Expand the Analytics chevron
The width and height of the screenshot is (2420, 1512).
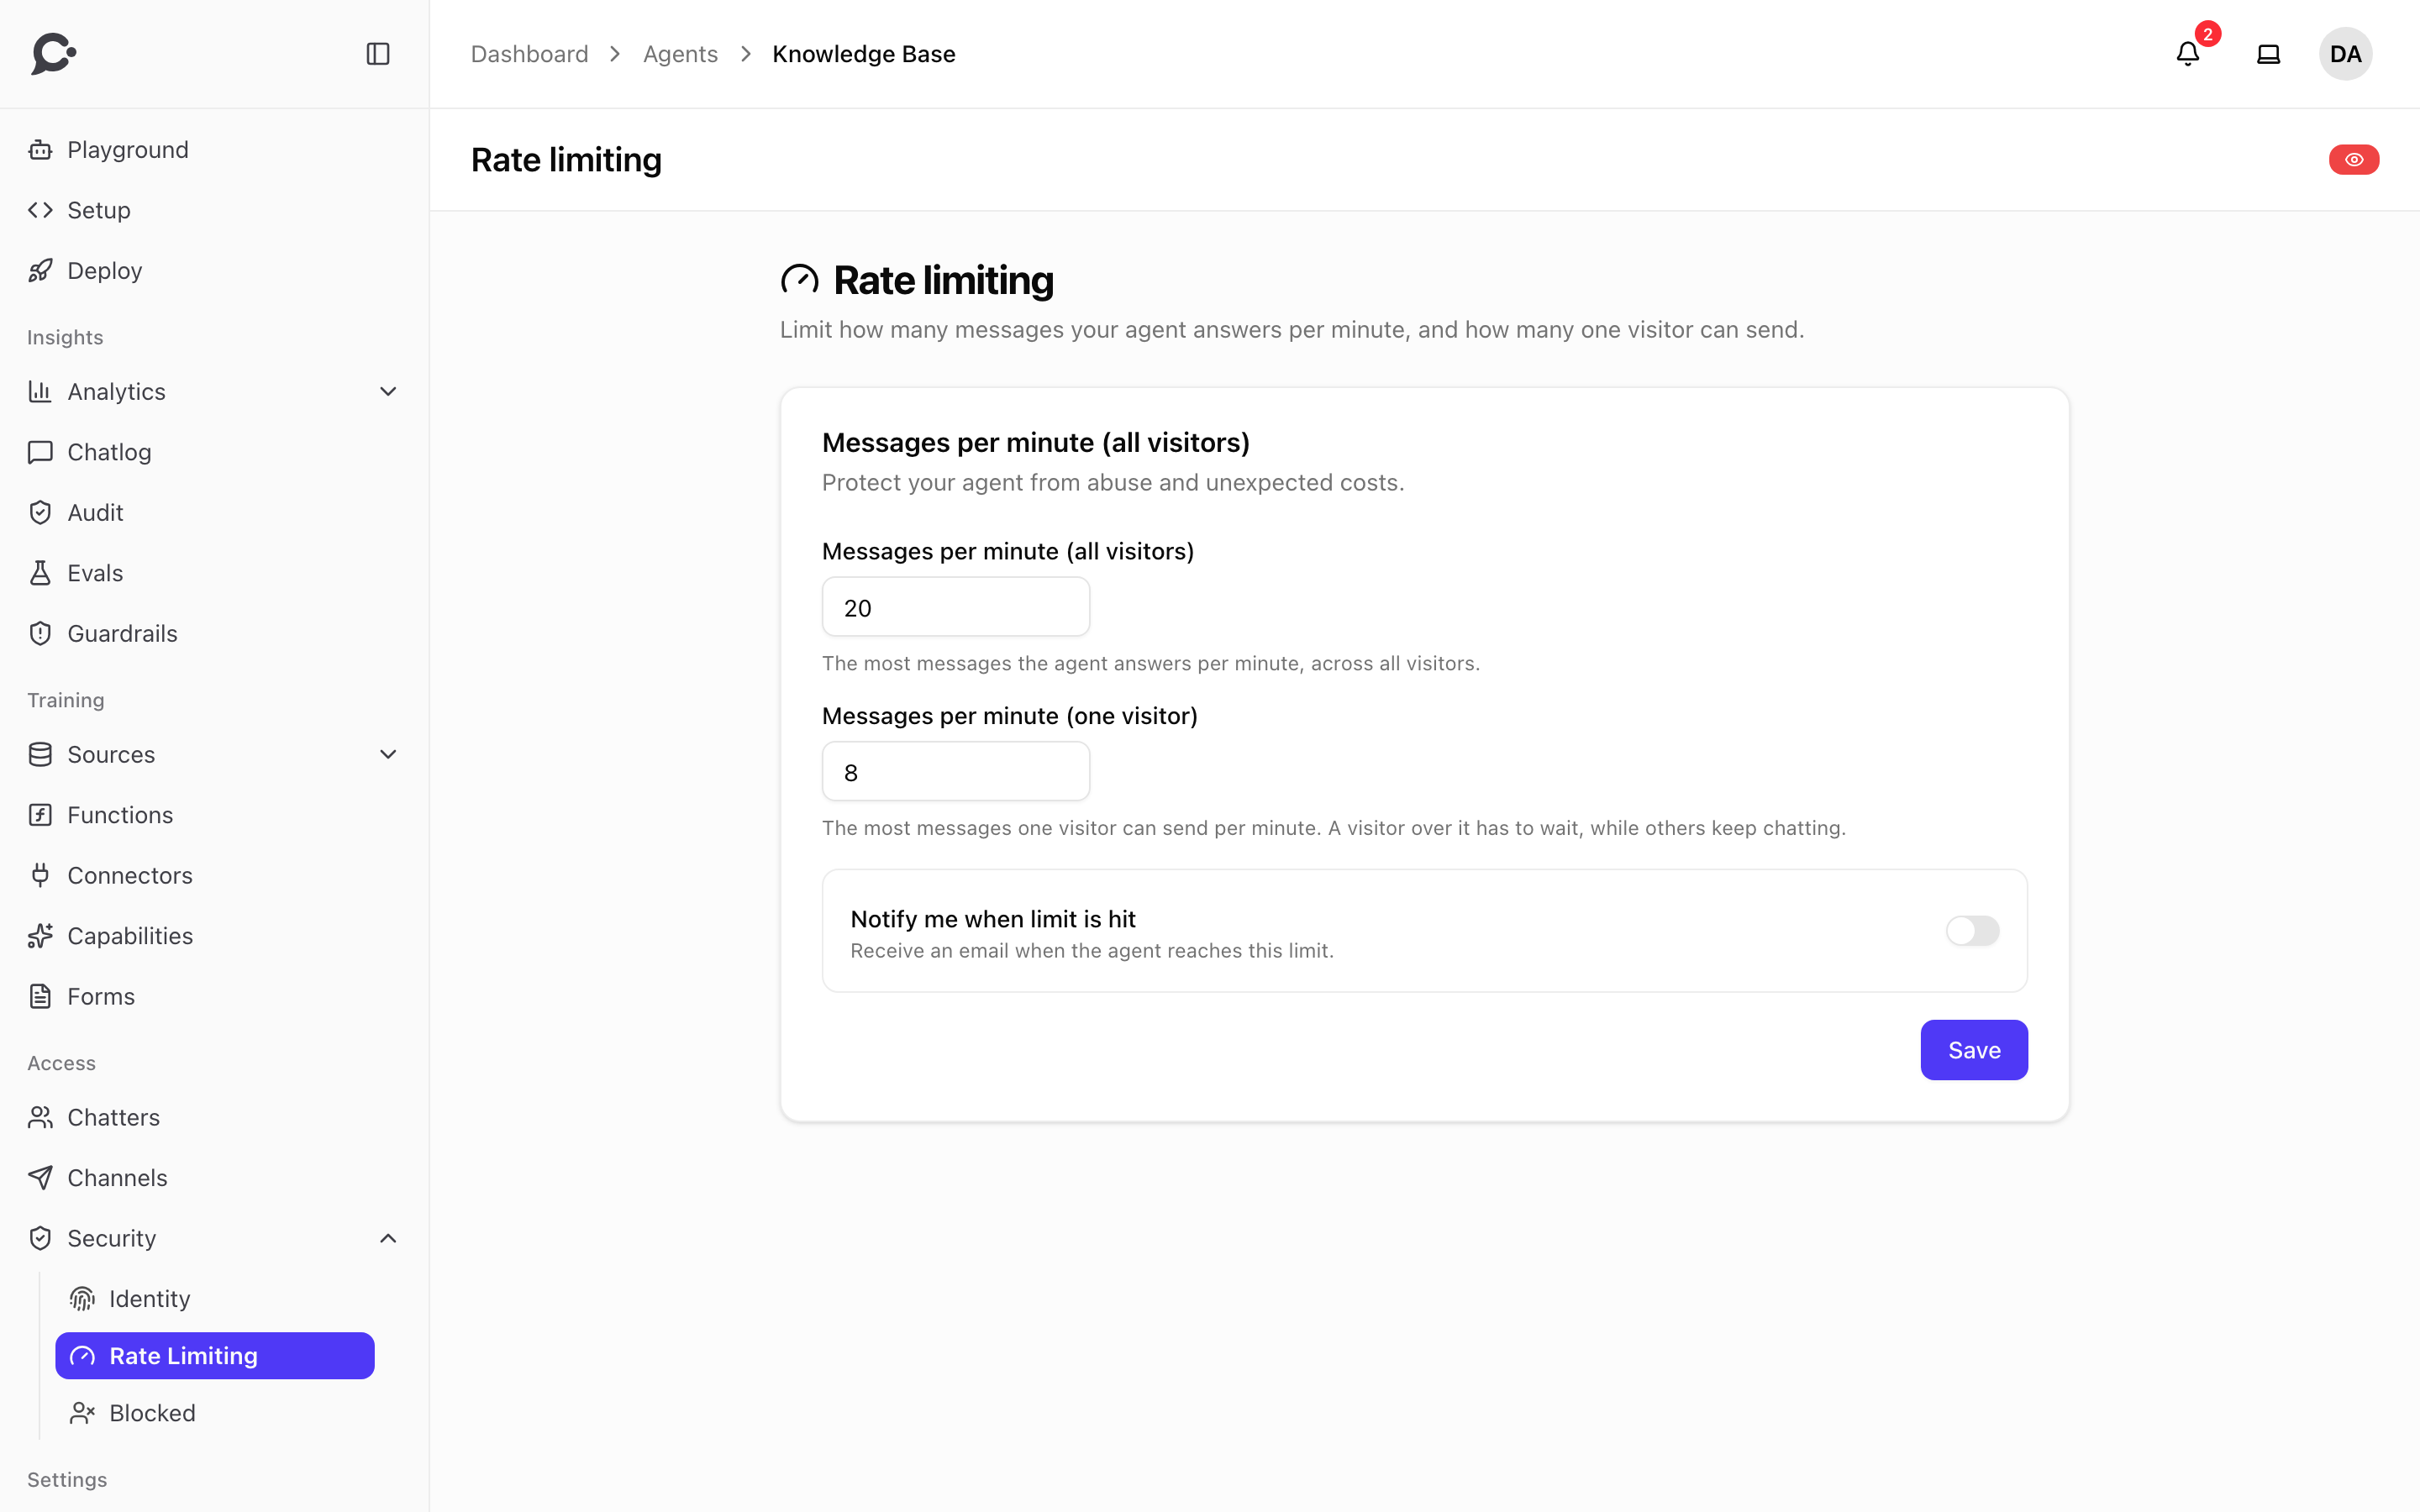(388, 392)
